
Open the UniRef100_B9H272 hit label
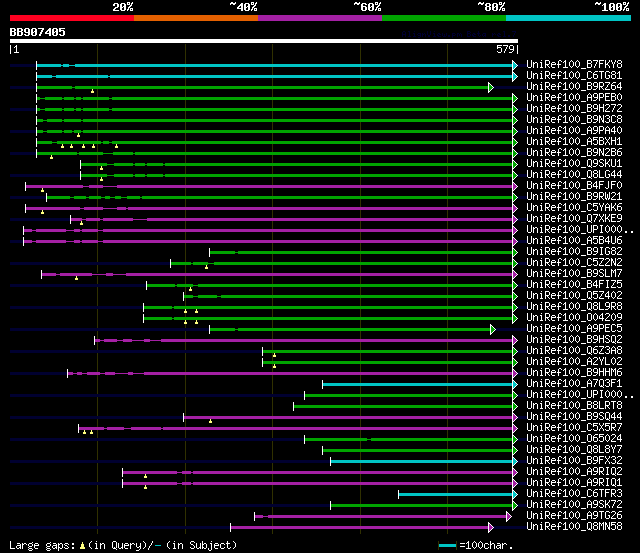(x=574, y=109)
